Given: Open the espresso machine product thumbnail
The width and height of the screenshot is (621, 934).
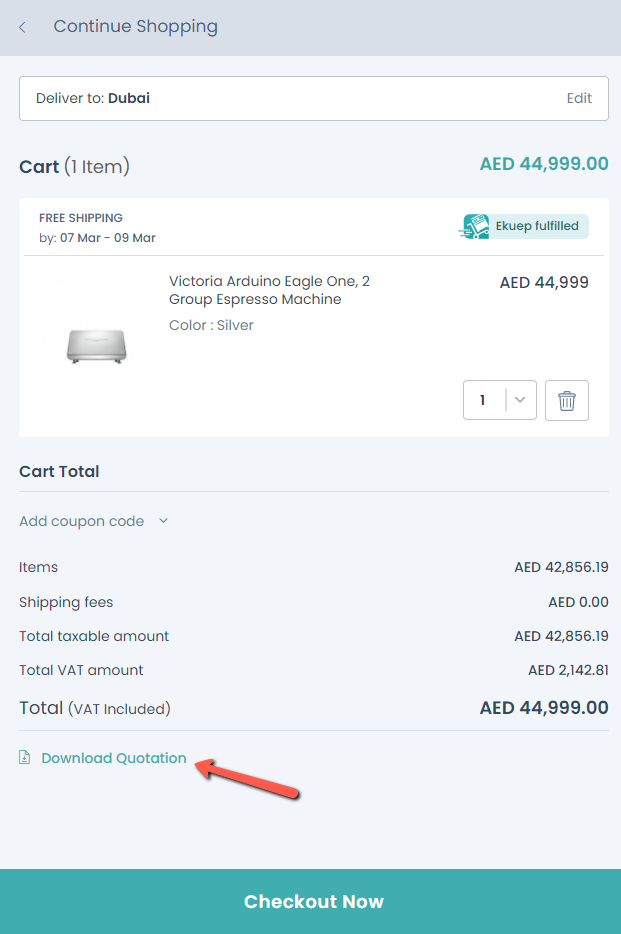Looking at the screenshot, I should click(96, 346).
